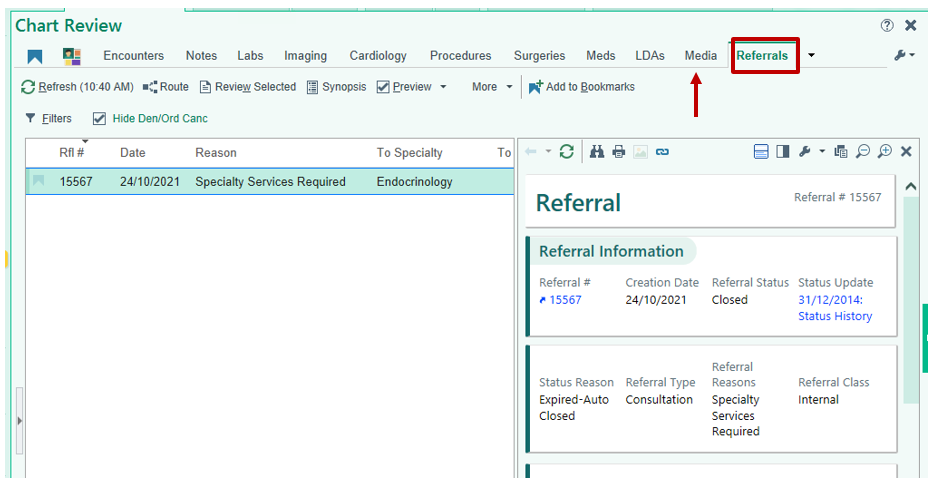Open the LDAs tab

point(650,56)
